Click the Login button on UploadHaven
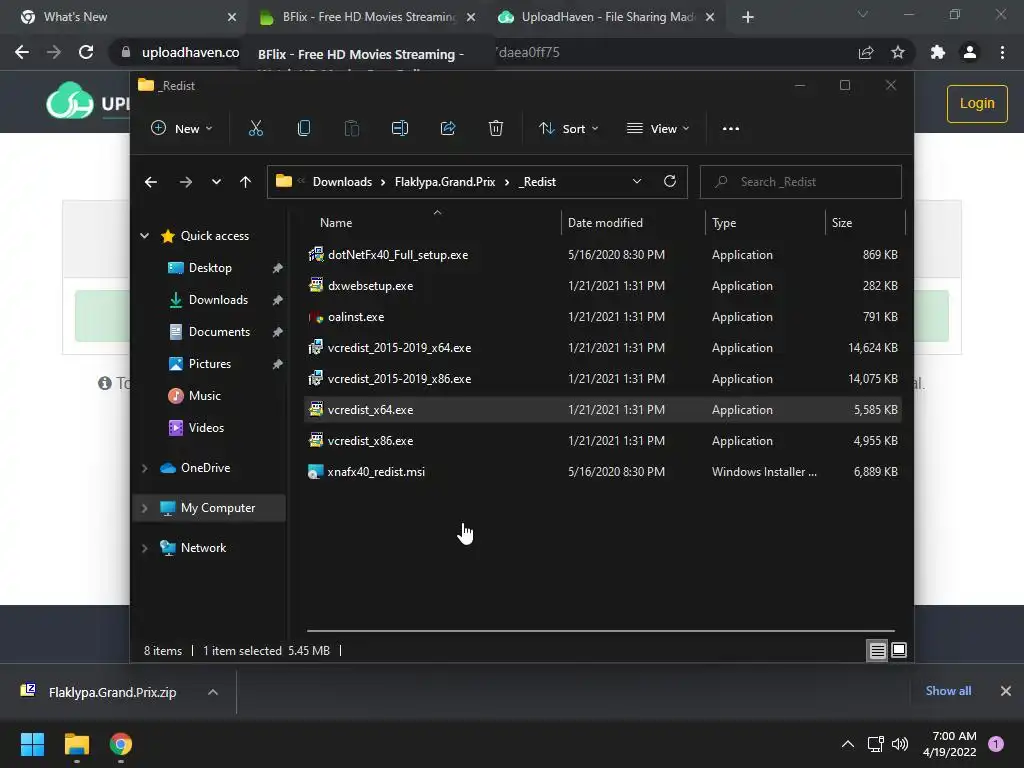Screen dimensions: 1024x768 [x=977, y=103]
